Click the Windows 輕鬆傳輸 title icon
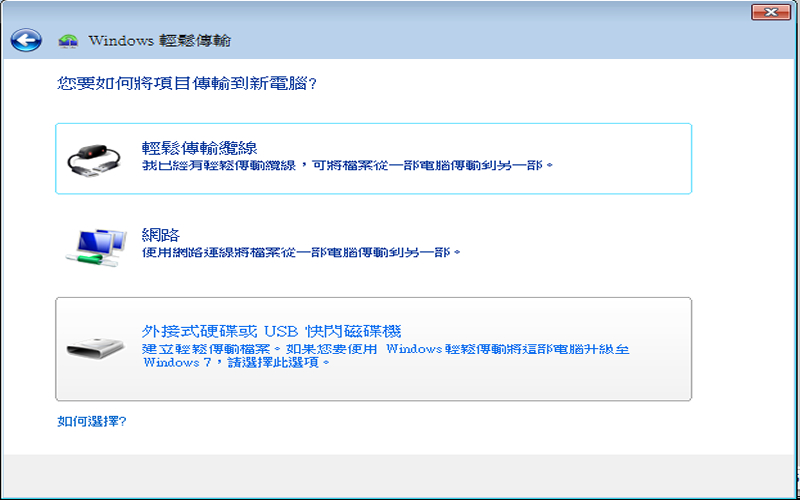The image size is (800, 500). tap(68, 41)
